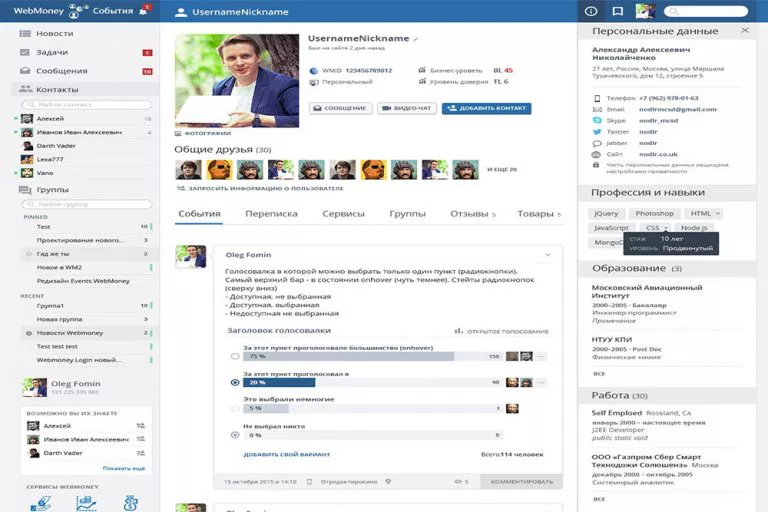Click the 'и еще 20' friends link
This screenshot has height=512, width=768.
coord(502,170)
